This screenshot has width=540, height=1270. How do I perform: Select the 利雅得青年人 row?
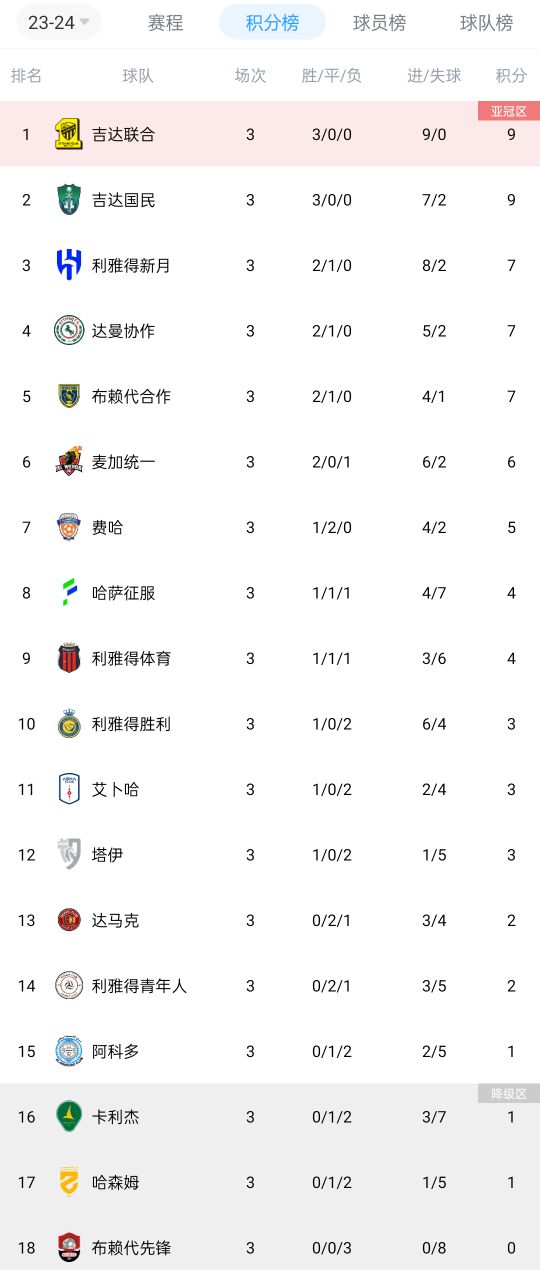click(270, 986)
